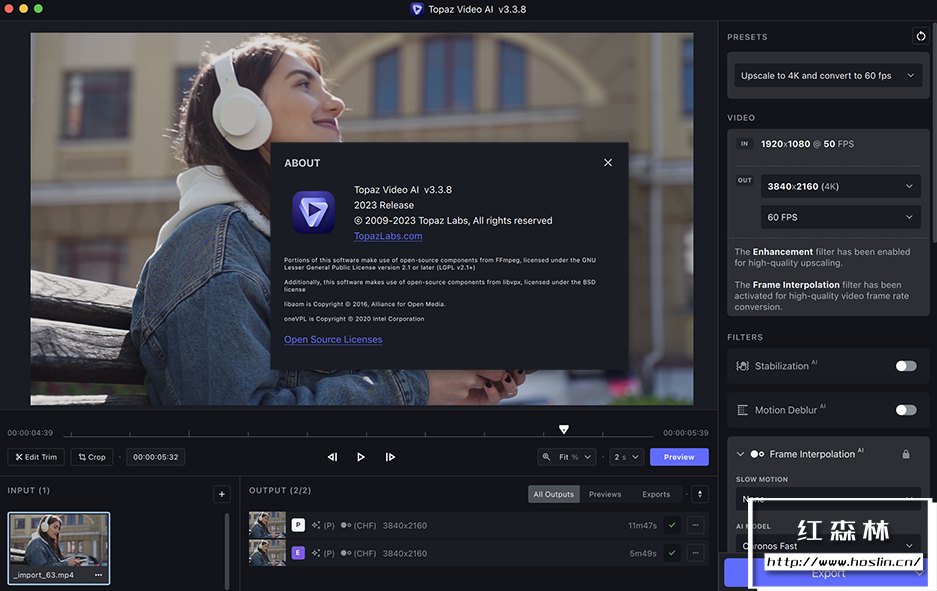This screenshot has width=937, height=591.
Task: Open the preset dropdown Upscale to 4K
Action: [828, 75]
